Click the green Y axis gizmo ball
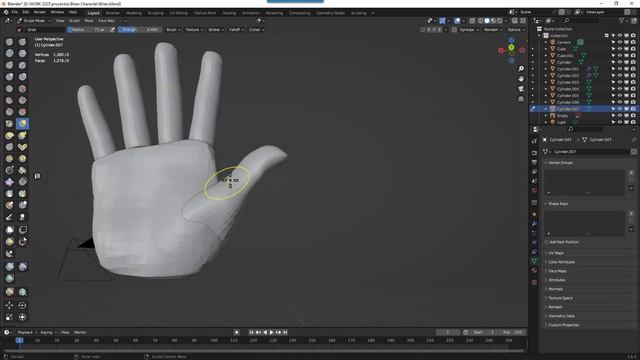Image resolution: width=640 pixels, height=360 pixels. click(511, 48)
